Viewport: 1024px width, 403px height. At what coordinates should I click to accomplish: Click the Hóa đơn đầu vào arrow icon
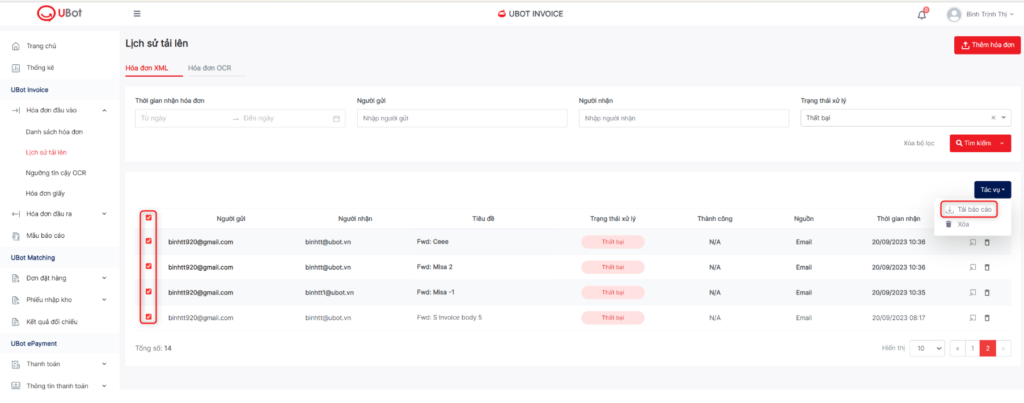click(x=16, y=110)
